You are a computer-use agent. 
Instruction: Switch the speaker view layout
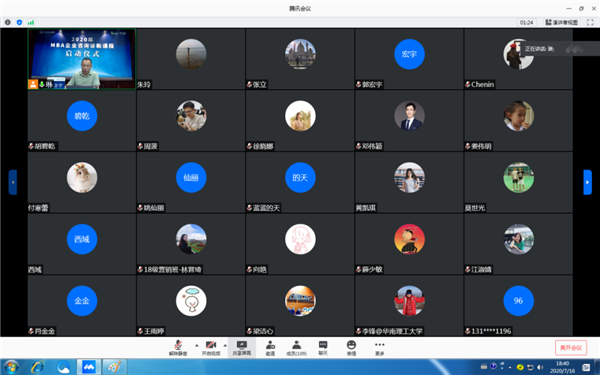(x=561, y=22)
